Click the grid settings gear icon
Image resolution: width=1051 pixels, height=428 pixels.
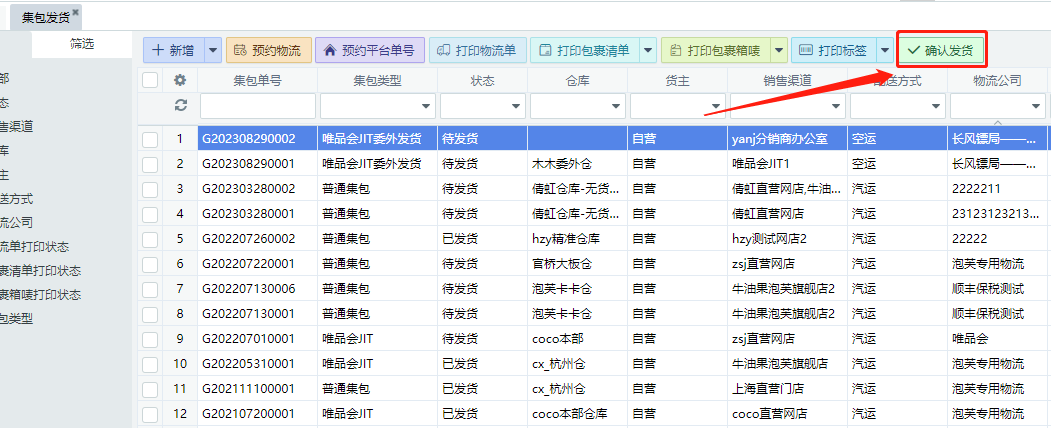[180, 81]
